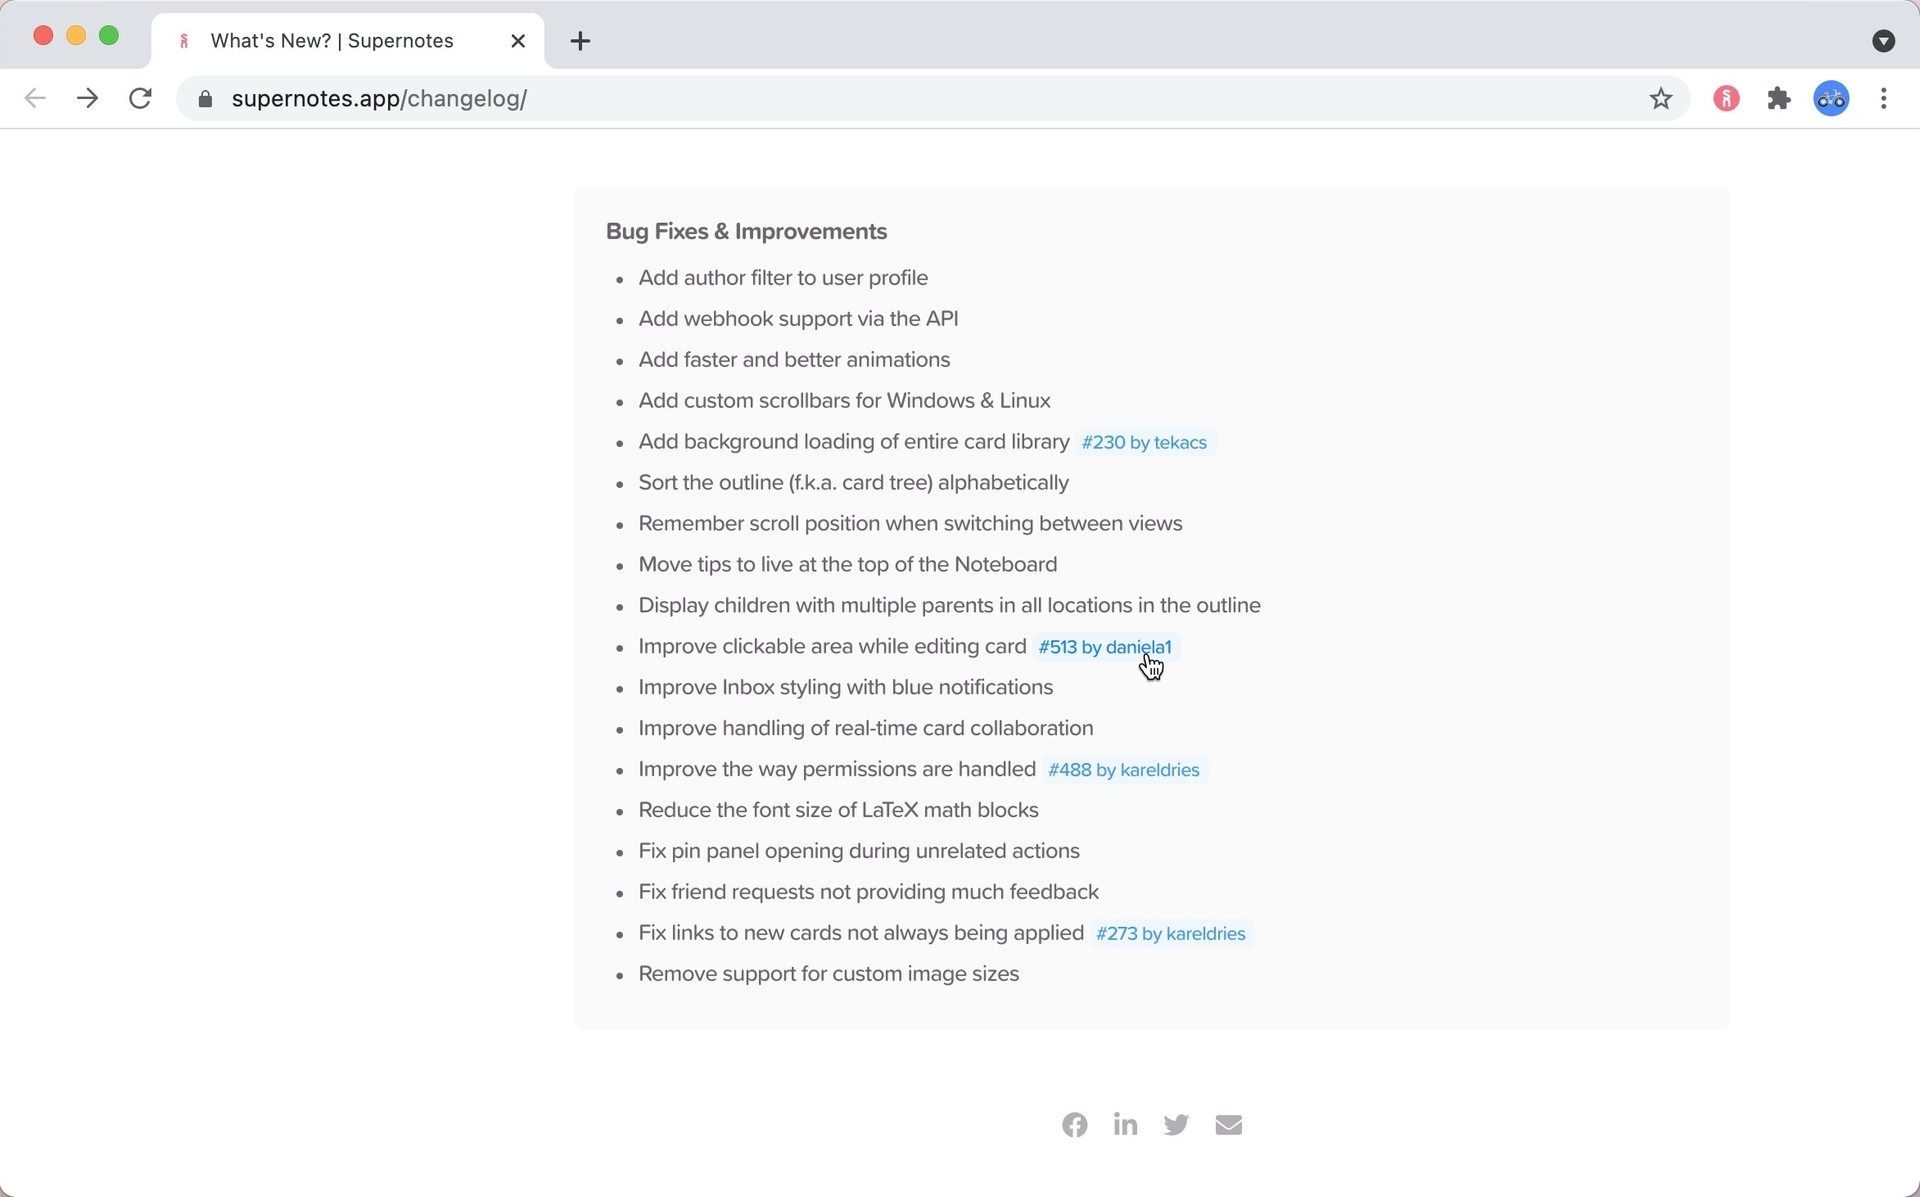Click the Facebook icon in the footer
This screenshot has width=1920, height=1197.
[x=1074, y=1124]
